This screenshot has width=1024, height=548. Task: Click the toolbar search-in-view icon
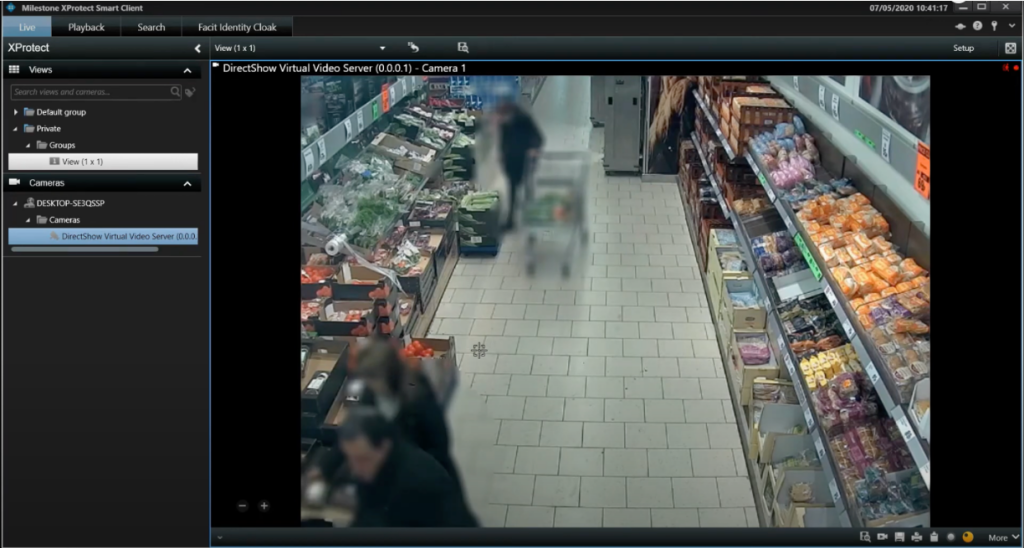[463, 48]
